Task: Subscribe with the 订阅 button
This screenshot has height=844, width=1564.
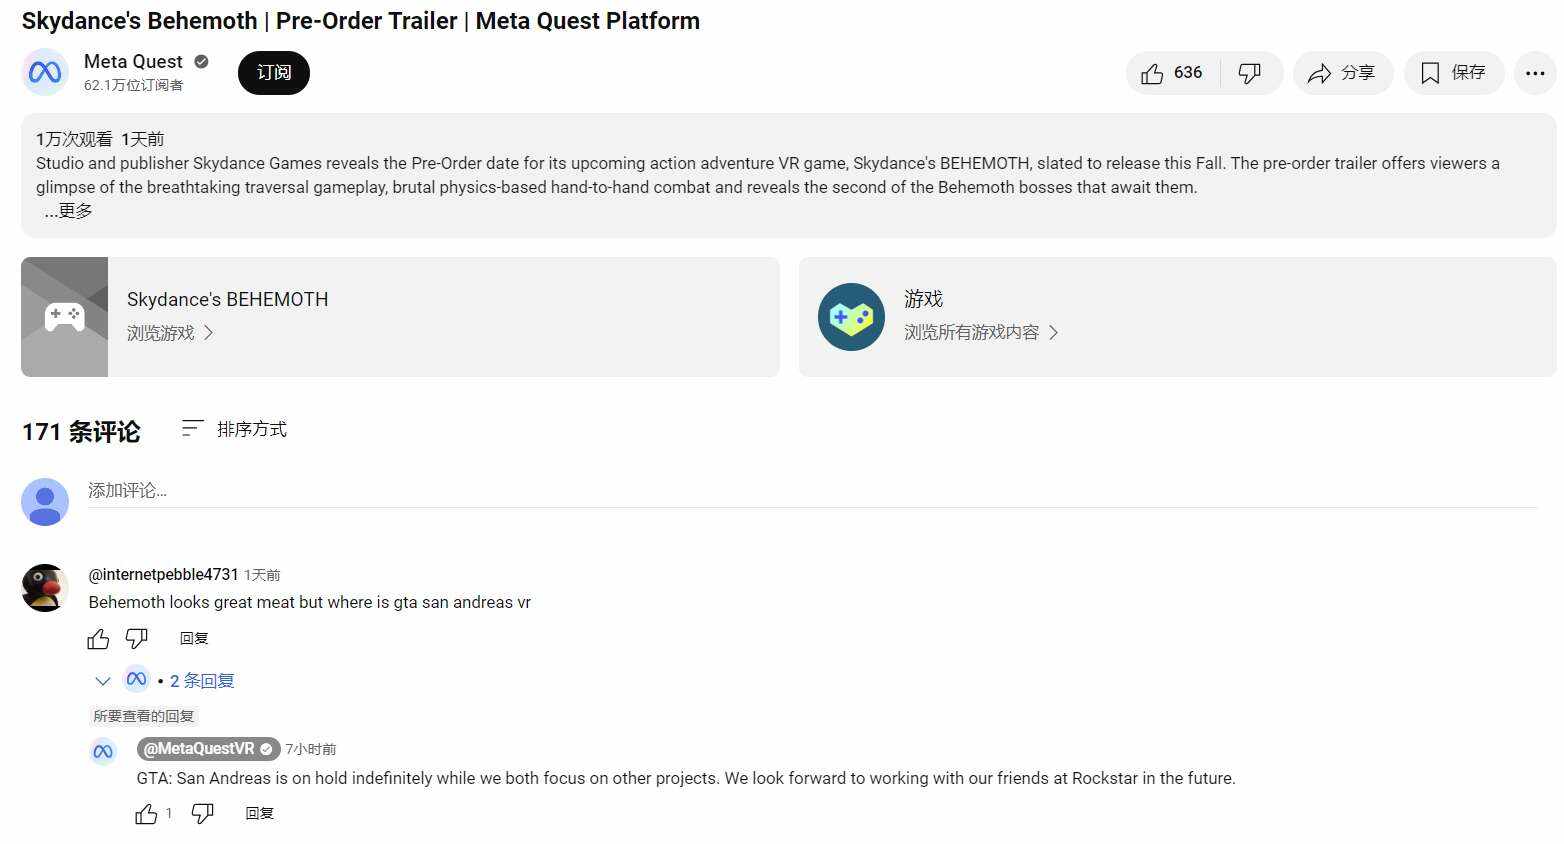Action: click(x=273, y=73)
